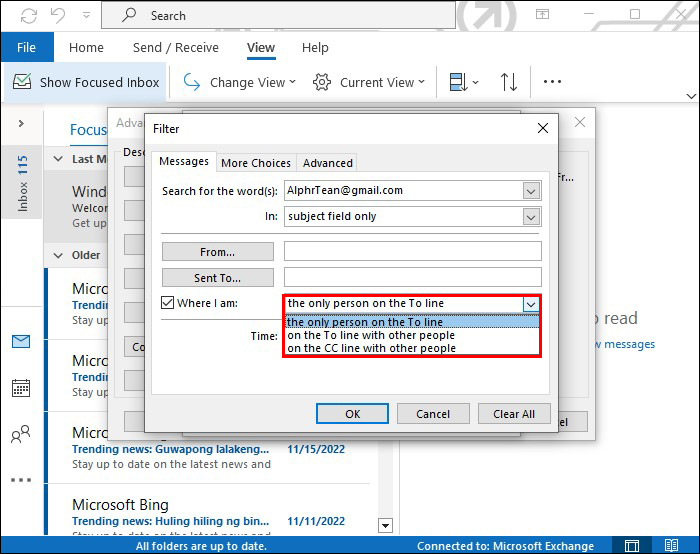Image resolution: width=700 pixels, height=554 pixels.
Task: Open the Microsoft Bing 11/11/2022 message
Action: (208, 511)
